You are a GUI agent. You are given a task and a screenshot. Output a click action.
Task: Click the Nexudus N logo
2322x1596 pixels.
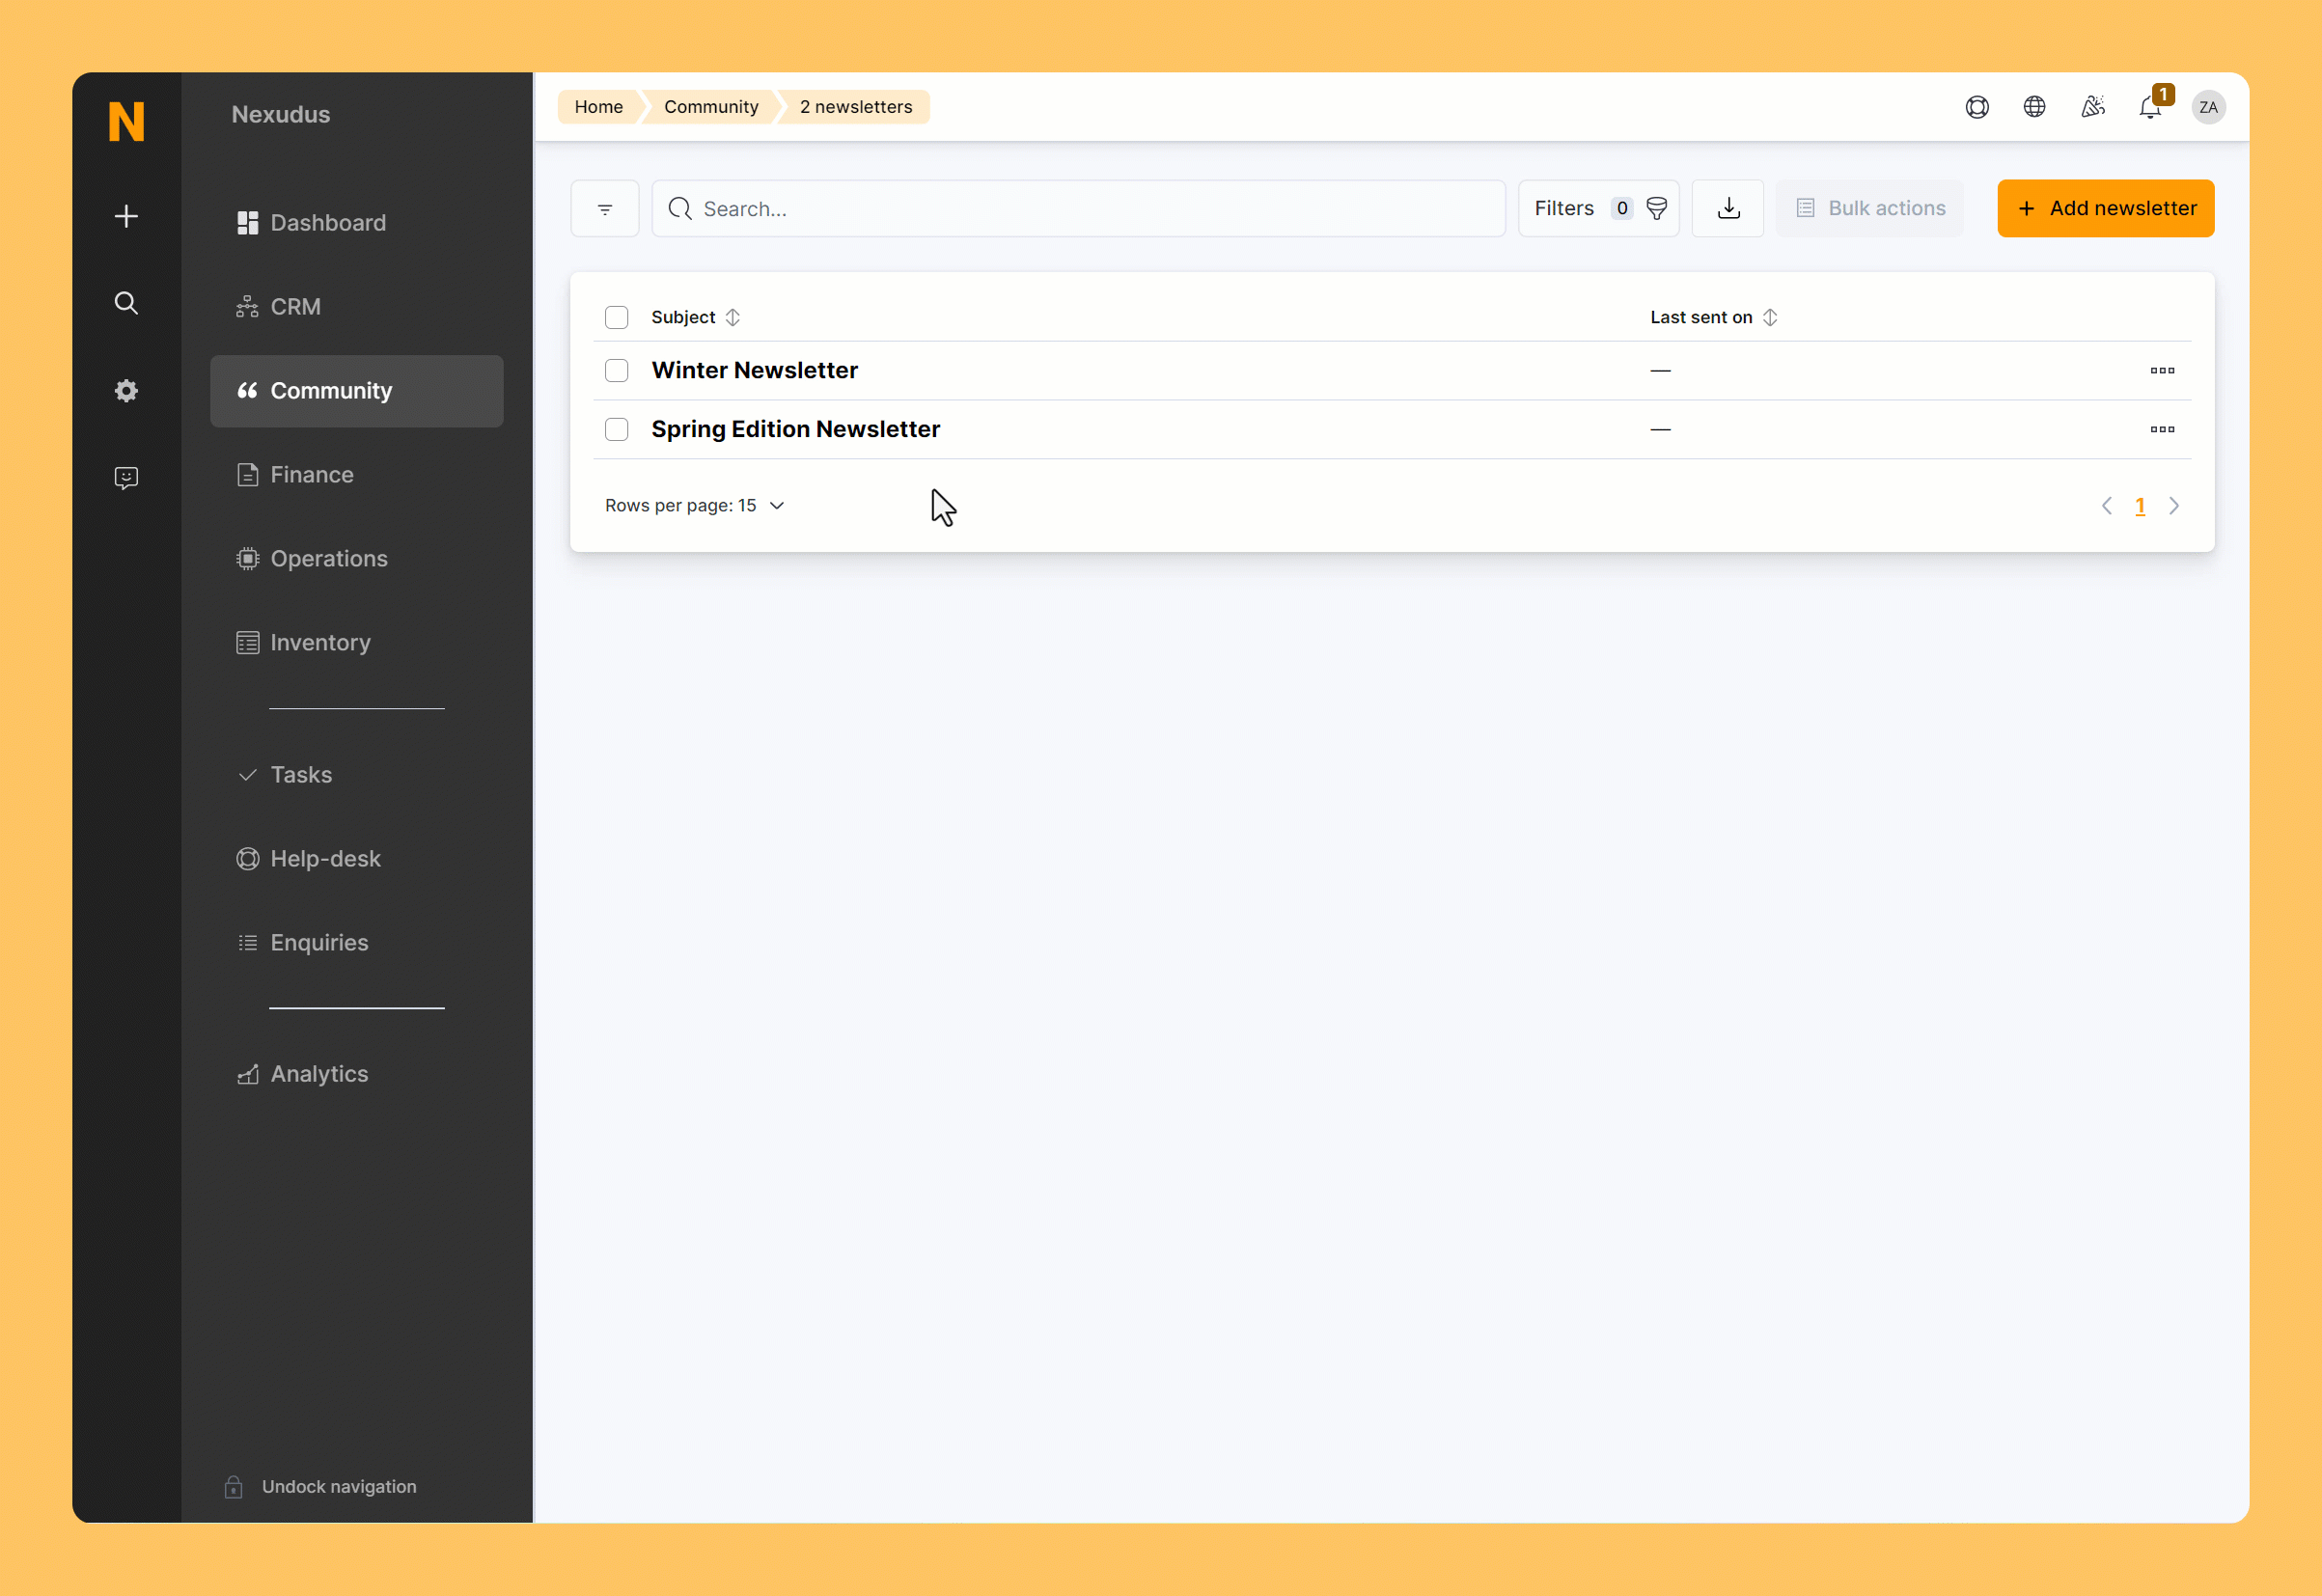click(x=126, y=121)
